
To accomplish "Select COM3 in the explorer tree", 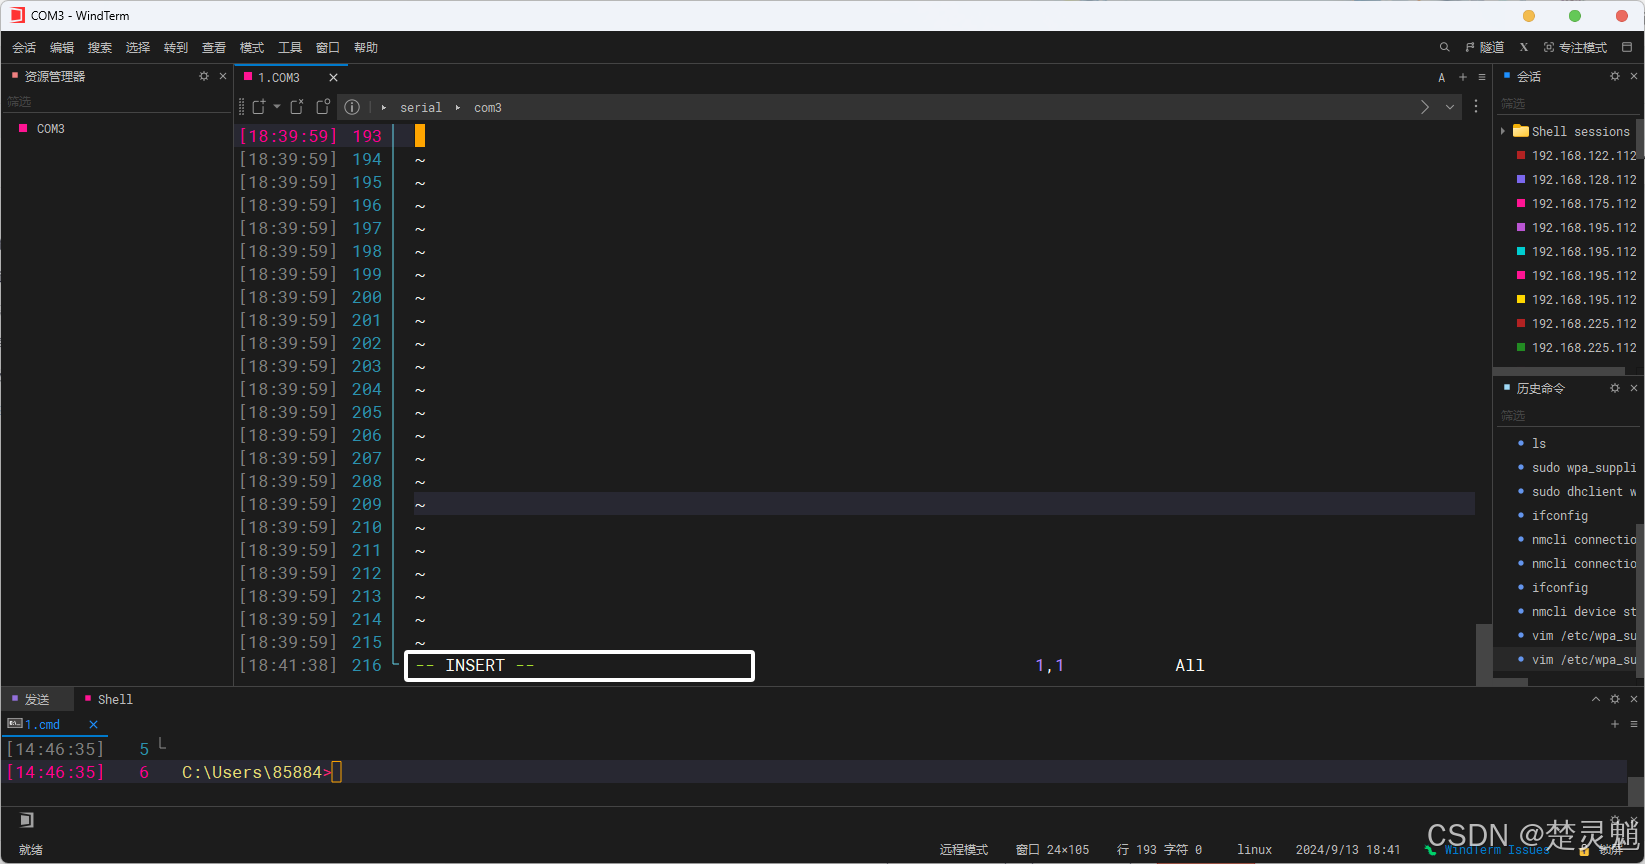I will (x=50, y=129).
